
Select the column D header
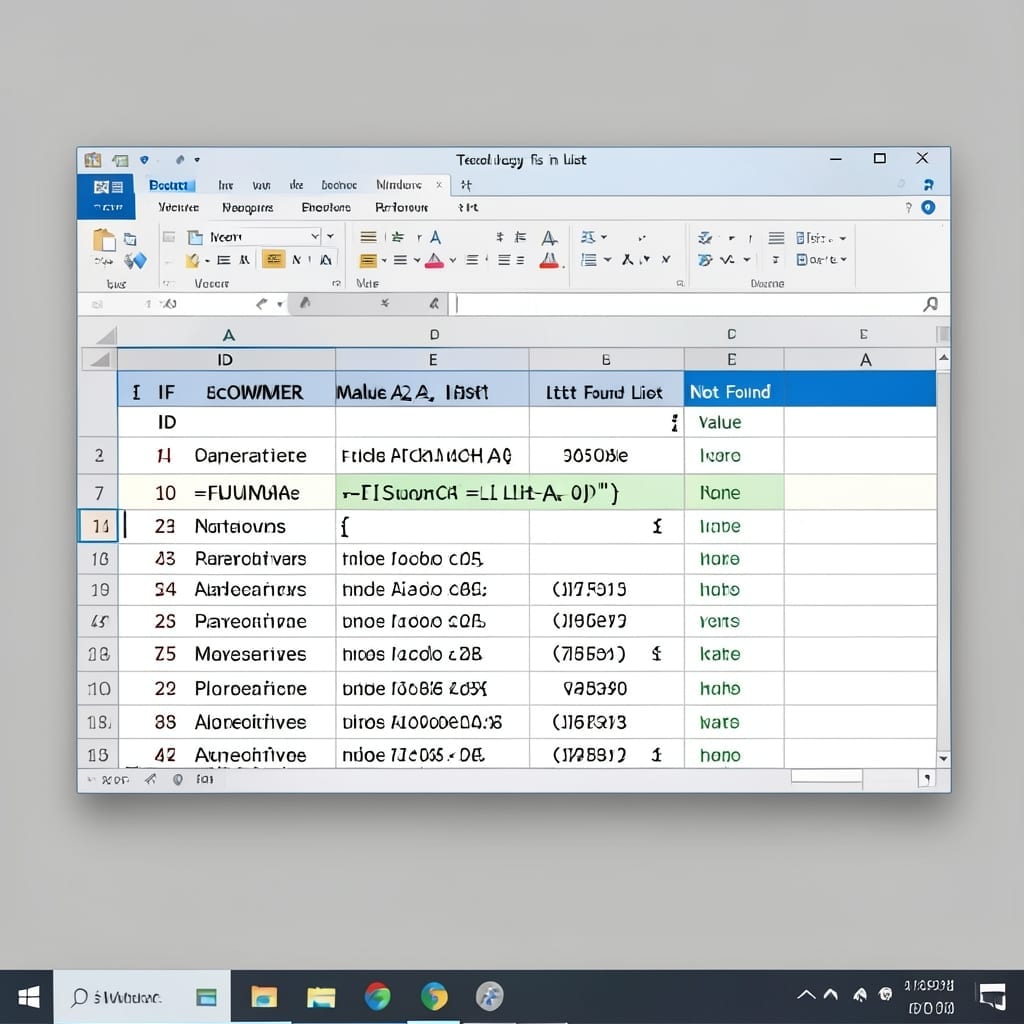coord(434,335)
